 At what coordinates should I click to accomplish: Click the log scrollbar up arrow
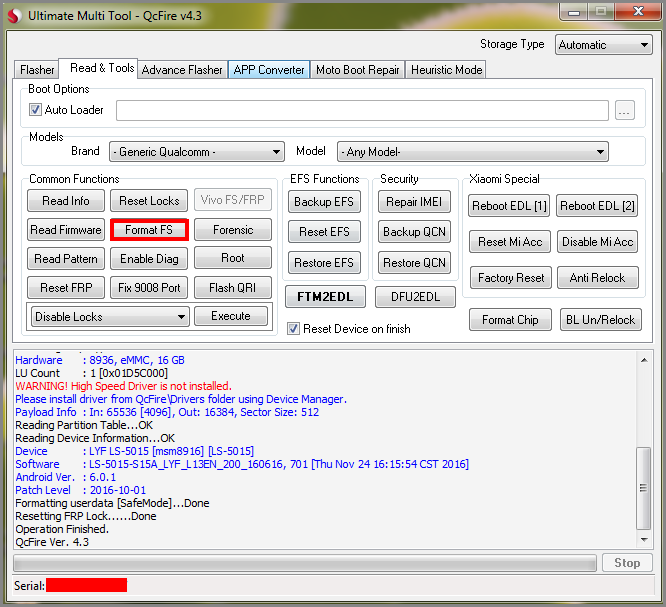644,360
